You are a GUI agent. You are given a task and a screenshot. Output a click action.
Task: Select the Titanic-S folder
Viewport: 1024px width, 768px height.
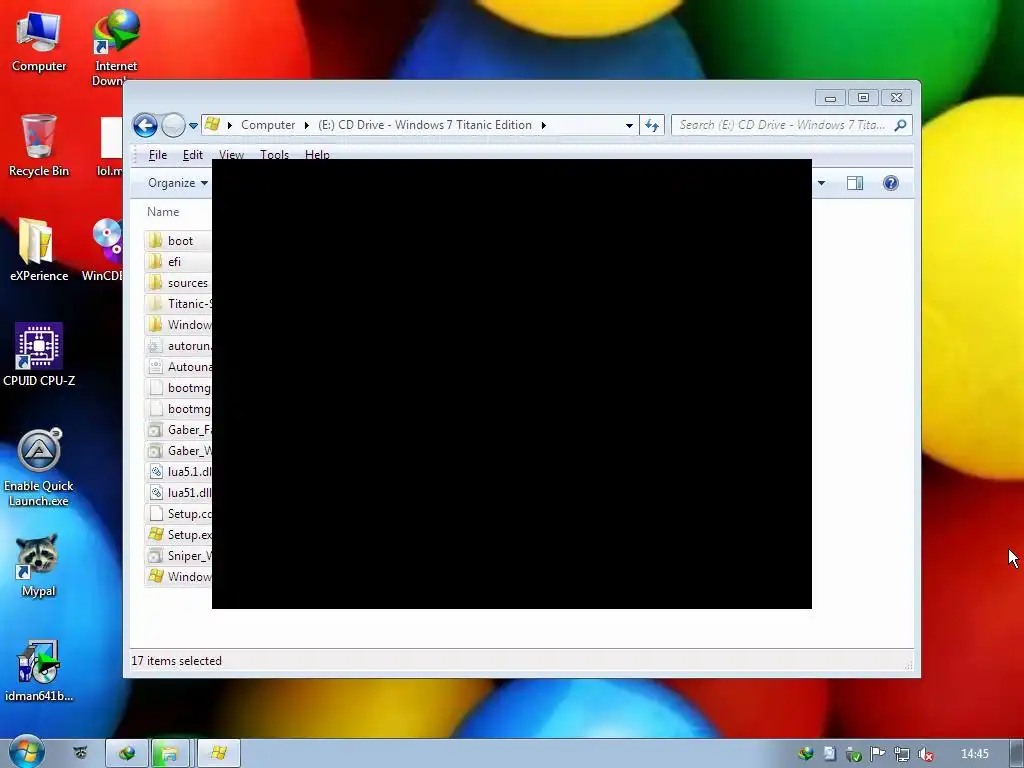tap(178, 304)
